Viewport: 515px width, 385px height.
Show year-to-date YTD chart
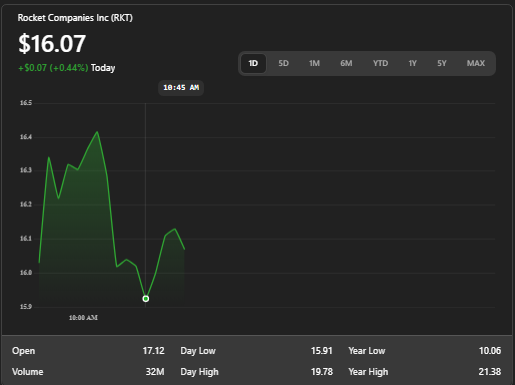pos(380,63)
